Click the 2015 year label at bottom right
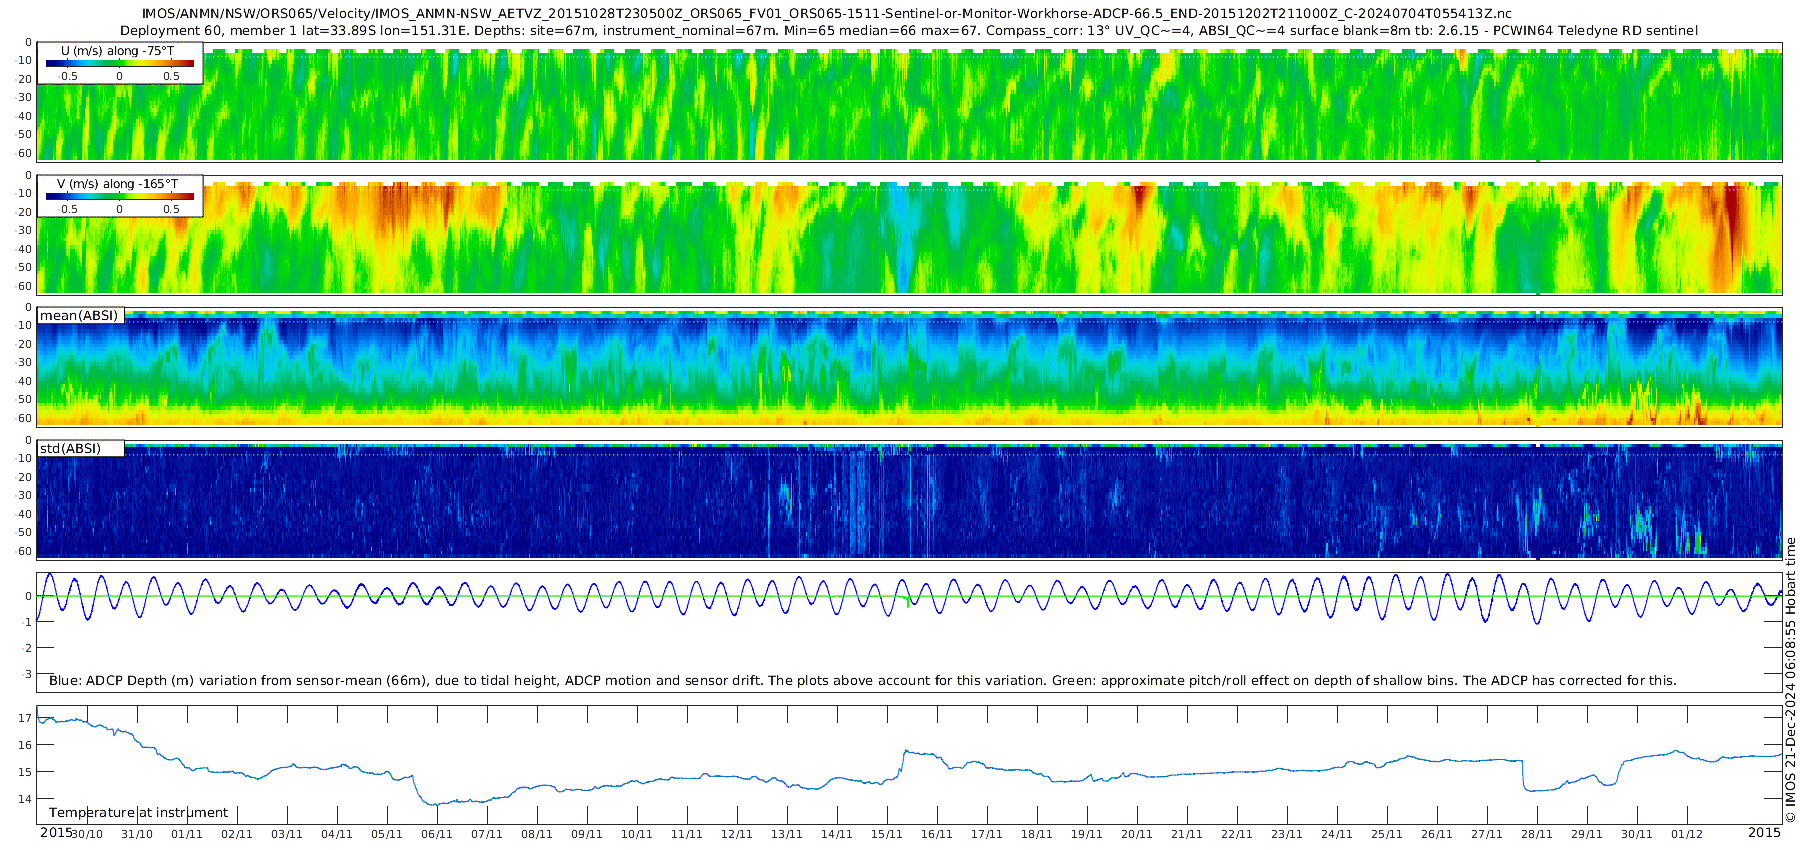This screenshot has height=850, width=1800. (x=1764, y=832)
